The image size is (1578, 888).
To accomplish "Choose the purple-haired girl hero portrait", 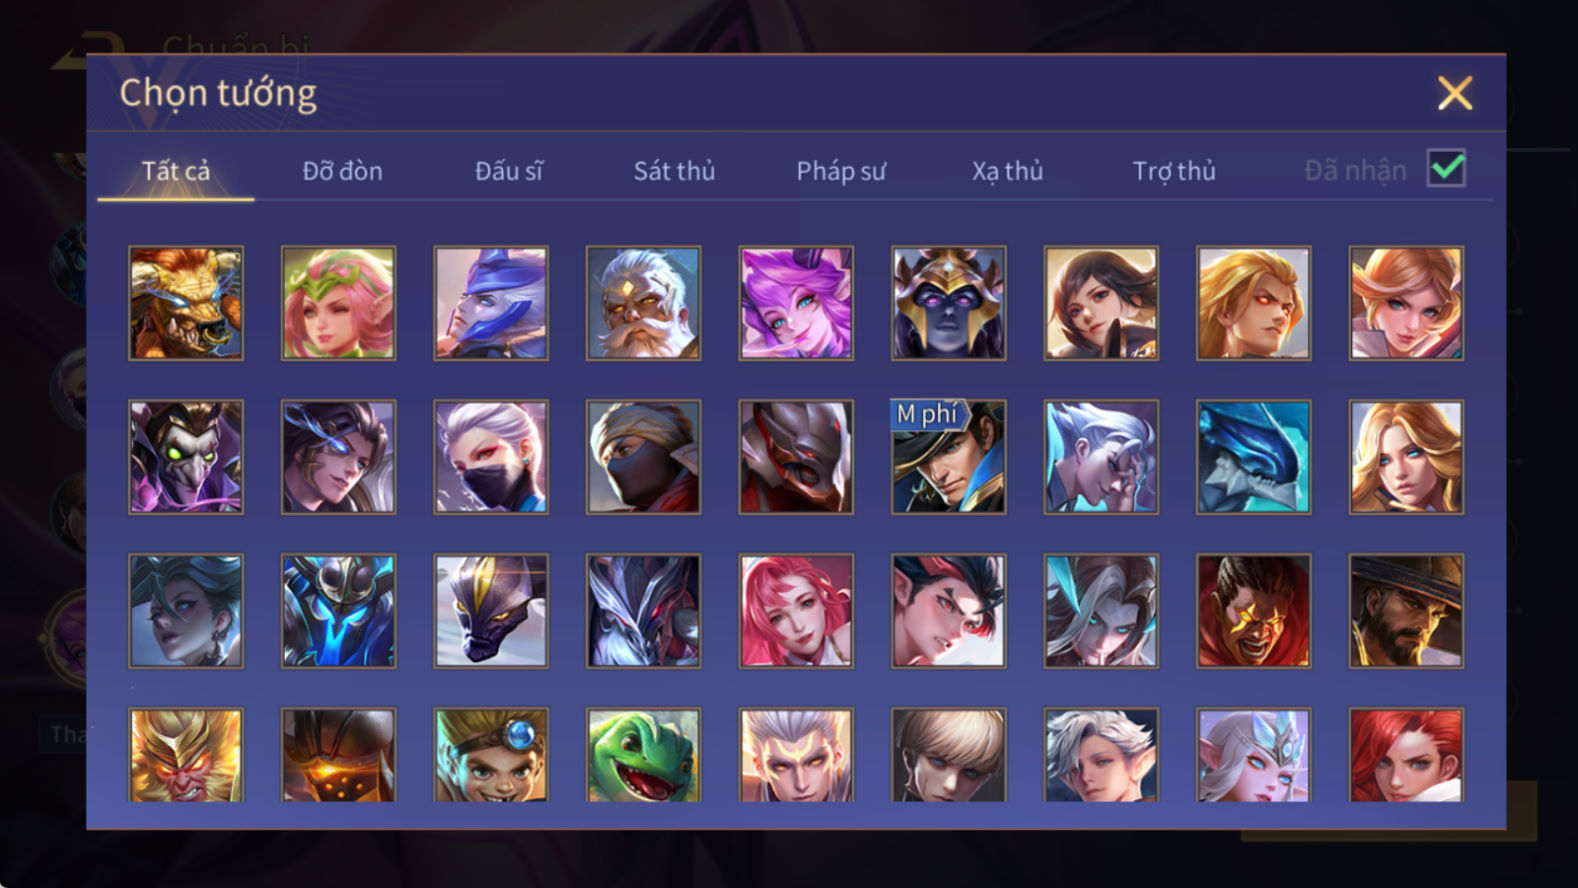I will tap(796, 303).
